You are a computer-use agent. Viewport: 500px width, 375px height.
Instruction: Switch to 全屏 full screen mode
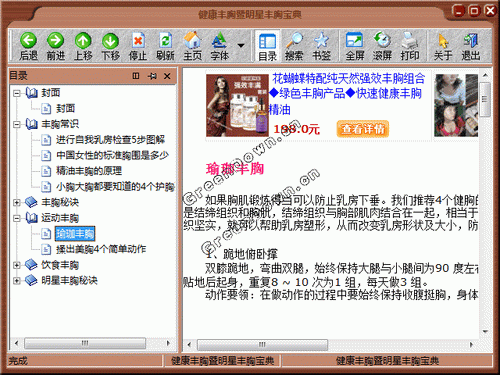coord(354,41)
